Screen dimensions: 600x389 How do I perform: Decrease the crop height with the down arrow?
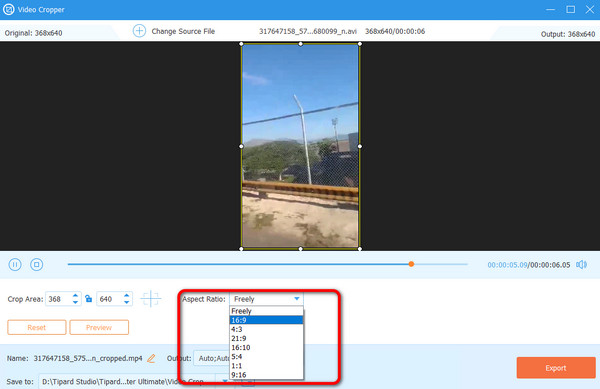pos(127,302)
